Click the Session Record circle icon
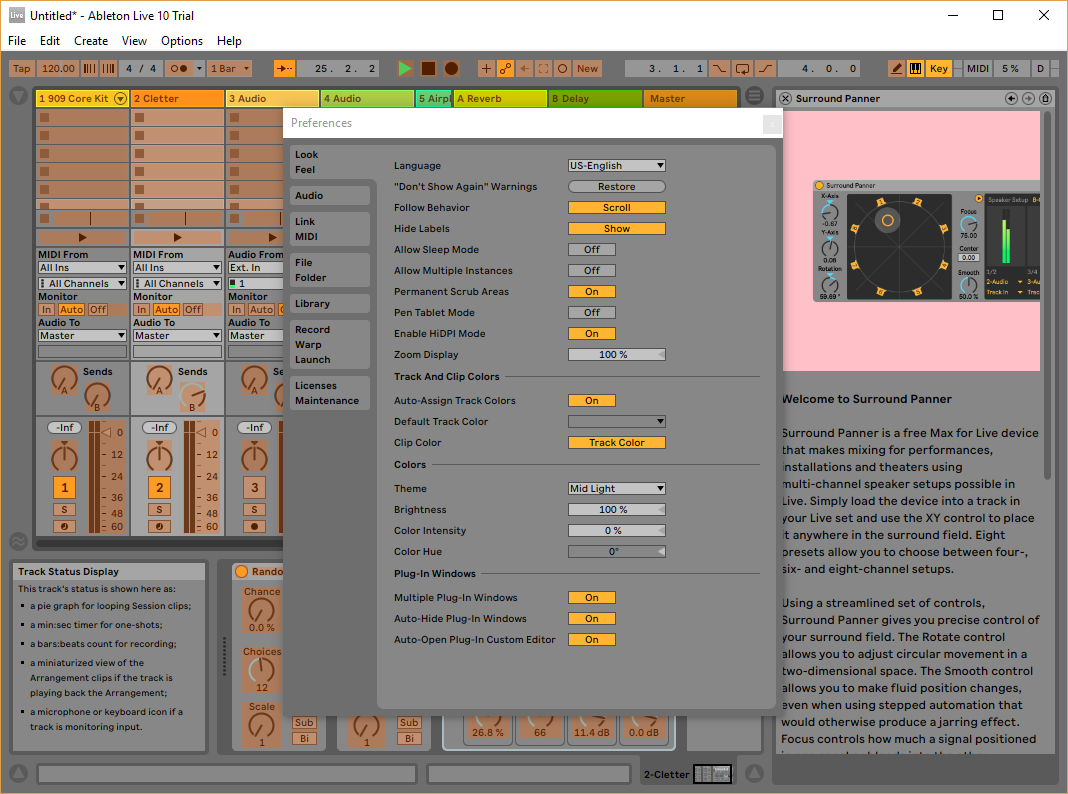 click(562, 68)
